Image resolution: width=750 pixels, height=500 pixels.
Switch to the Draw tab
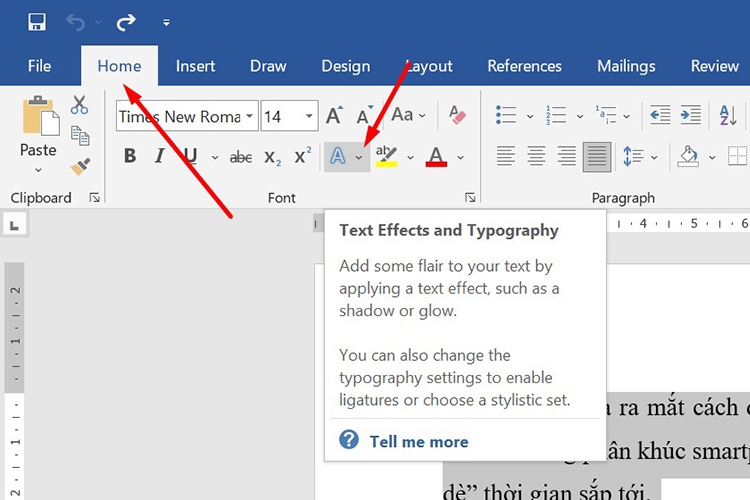tap(268, 66)
